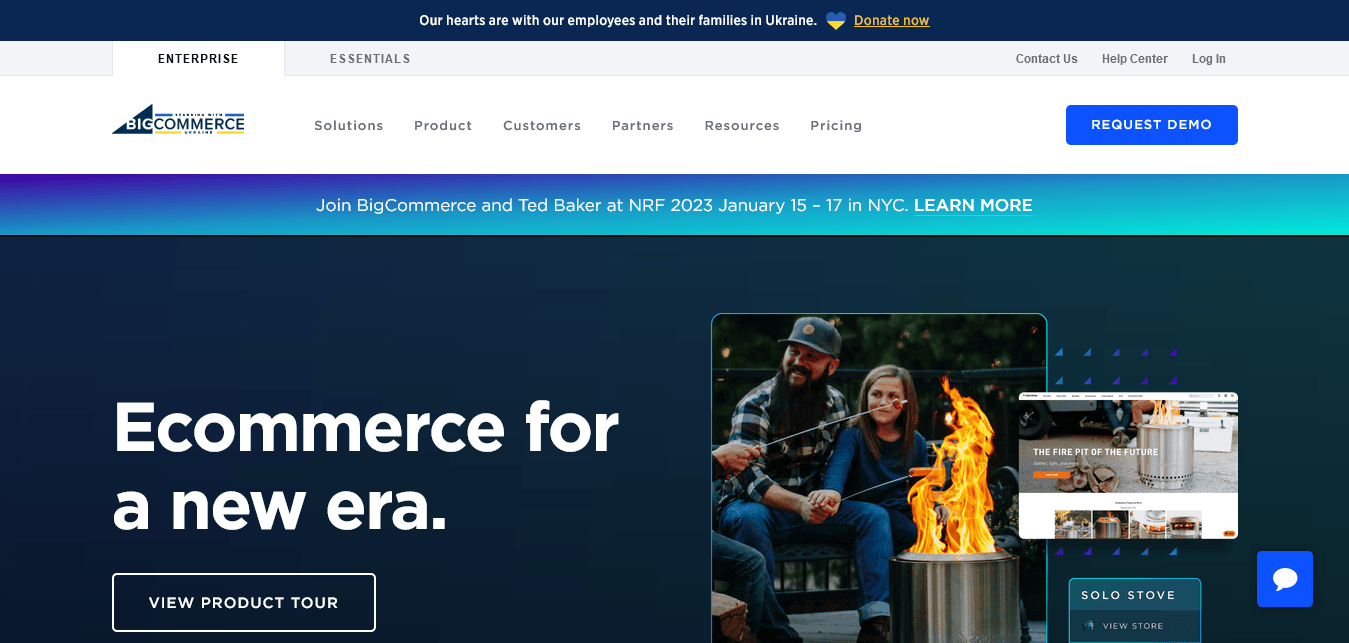This screenshot has width=1349, height=643.
Task: Open the Help Center
Action: click(1134, 58)
